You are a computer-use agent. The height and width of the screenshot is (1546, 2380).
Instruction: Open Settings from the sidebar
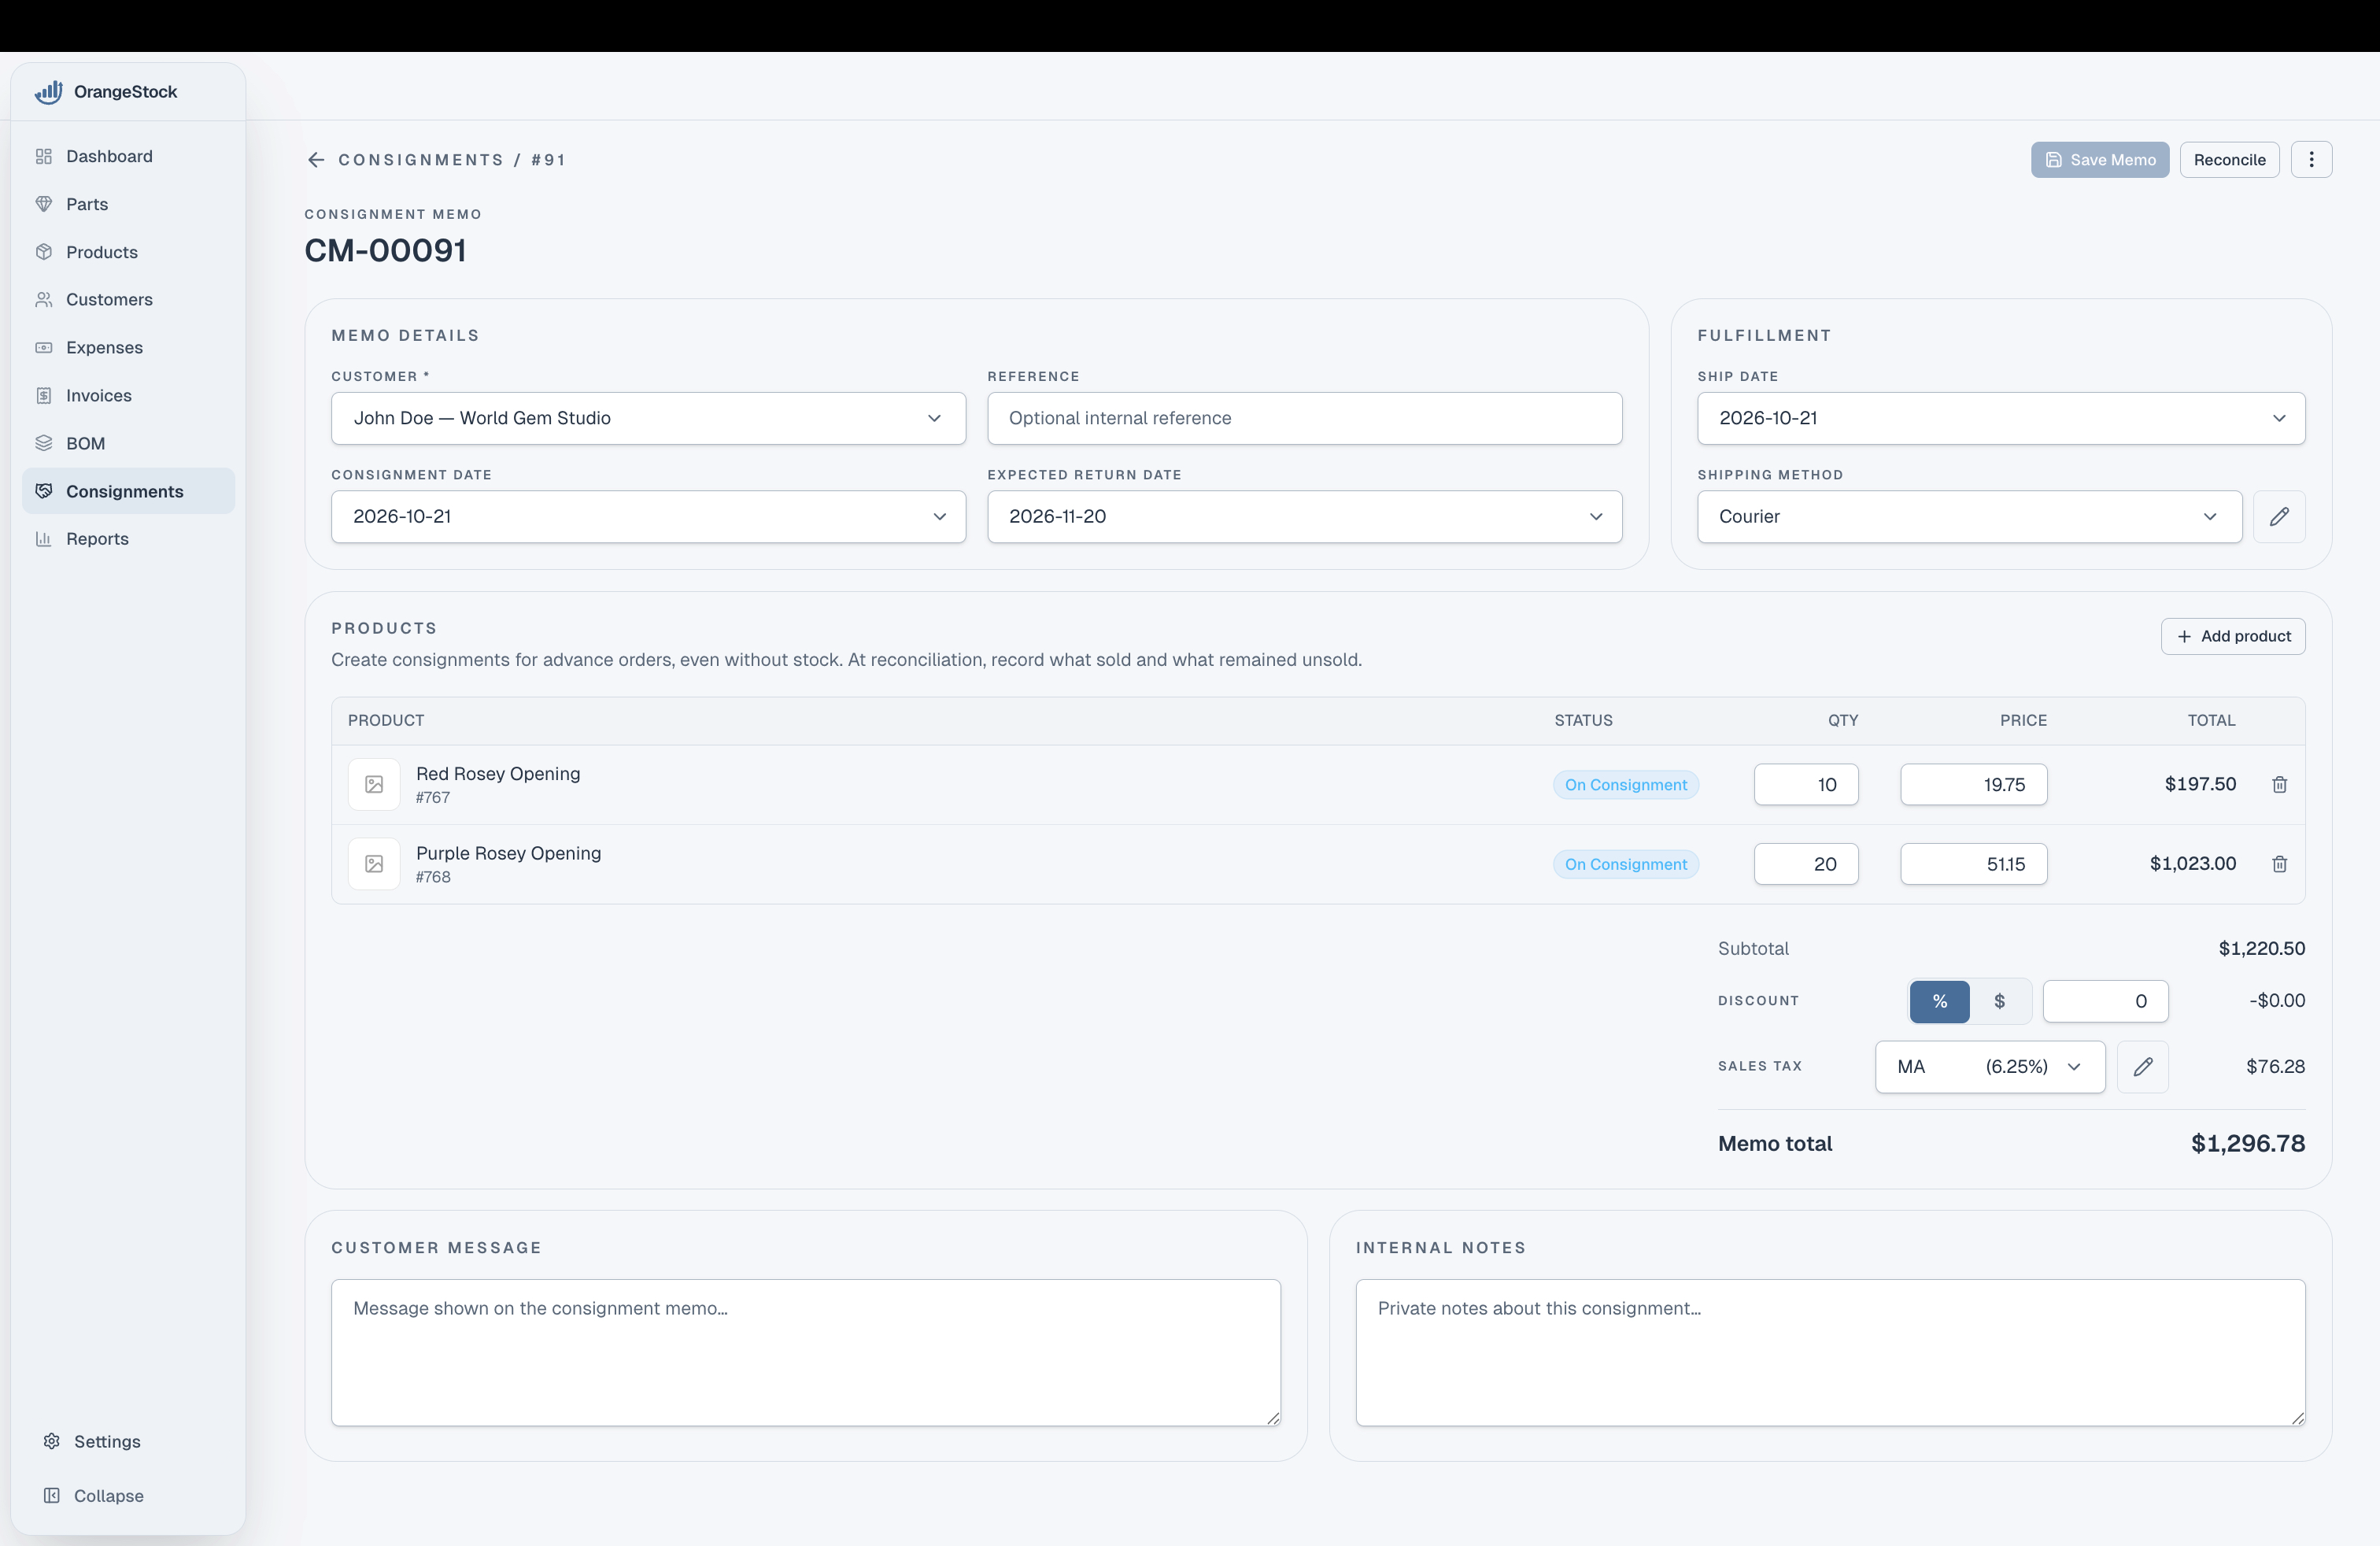click(x=128, y=1442)
